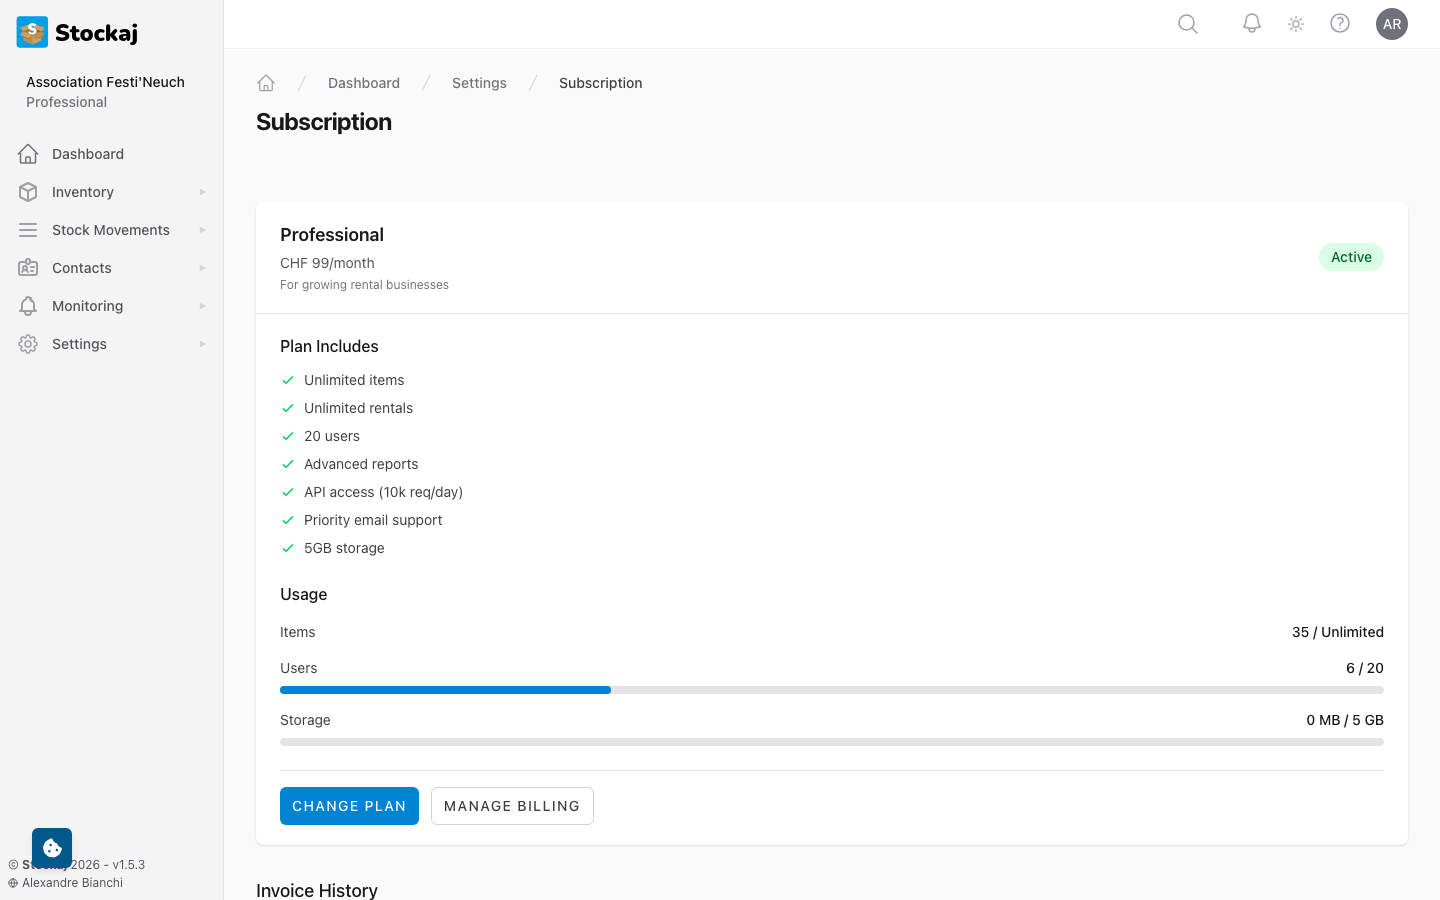
Task: Click Contacts card icon in sidebar
Action: (28, 268)
